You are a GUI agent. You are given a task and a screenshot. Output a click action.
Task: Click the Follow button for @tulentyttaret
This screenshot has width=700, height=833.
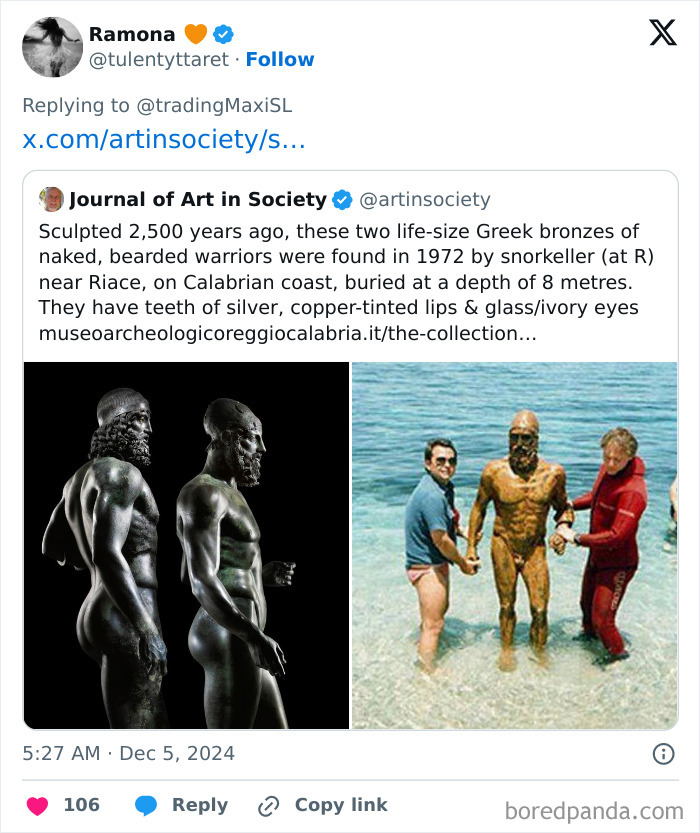[281, 59]
